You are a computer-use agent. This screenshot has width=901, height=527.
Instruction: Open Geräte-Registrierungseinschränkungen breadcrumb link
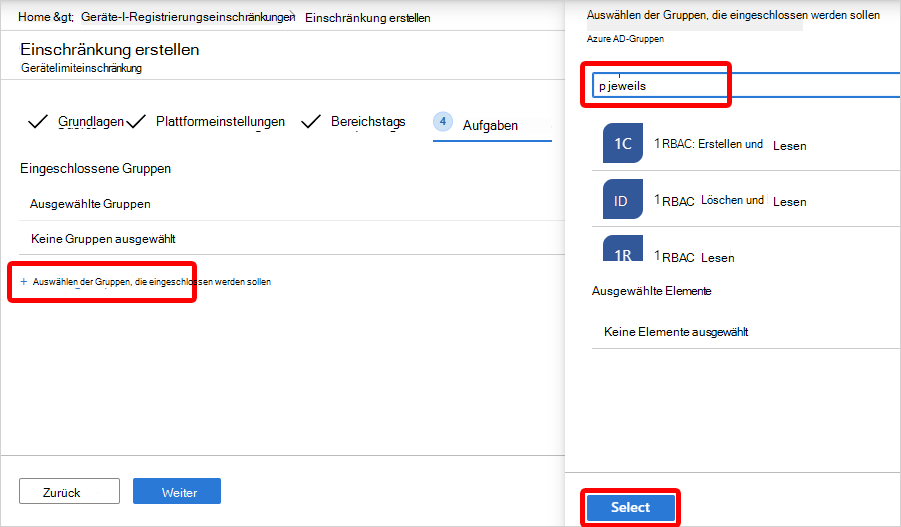tap(188, 17)
